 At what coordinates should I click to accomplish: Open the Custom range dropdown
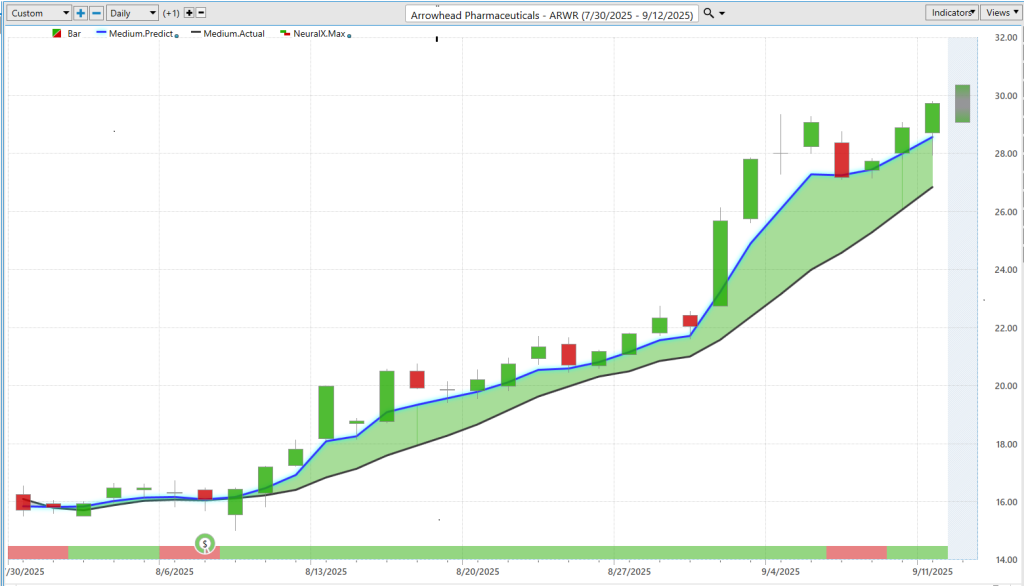(39, 13)
